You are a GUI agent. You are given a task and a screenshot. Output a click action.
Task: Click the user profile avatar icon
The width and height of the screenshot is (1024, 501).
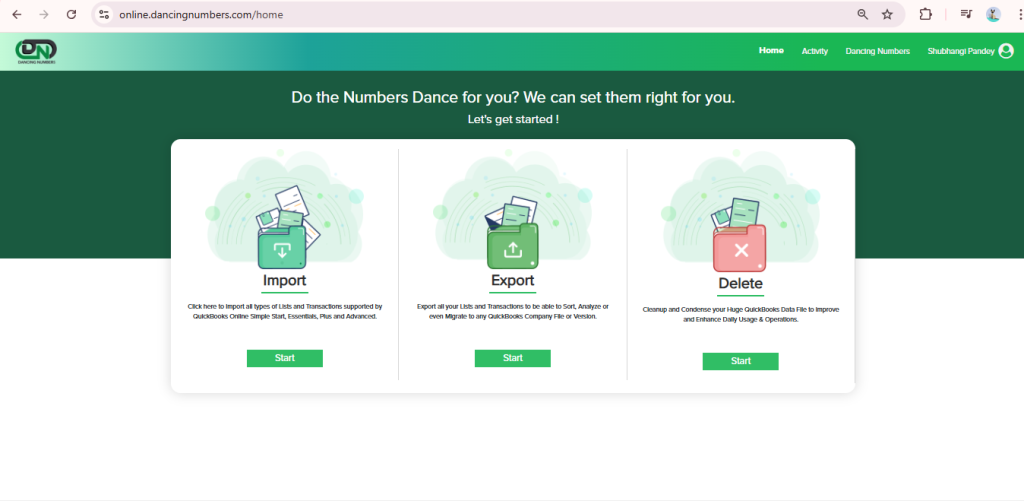[1006, 51]
